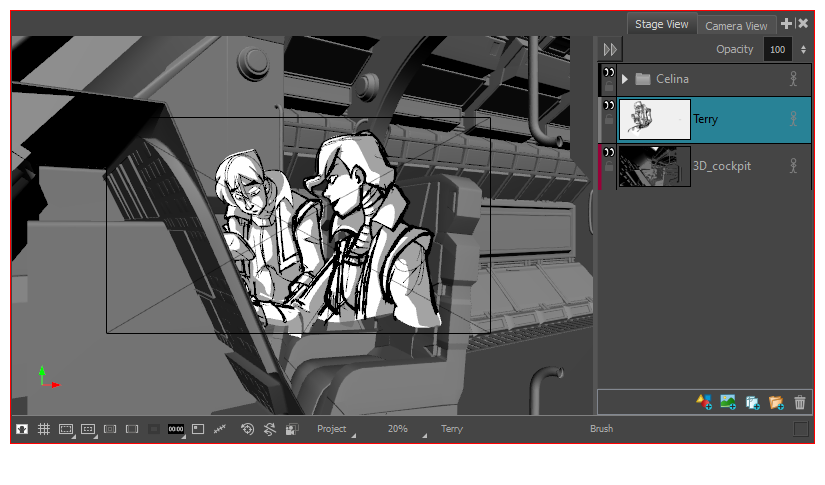This screenshot has width=825, height=485.
Task: Toggle the 00:00 timecode overlay icon
Action: click(x=176, y=429)
